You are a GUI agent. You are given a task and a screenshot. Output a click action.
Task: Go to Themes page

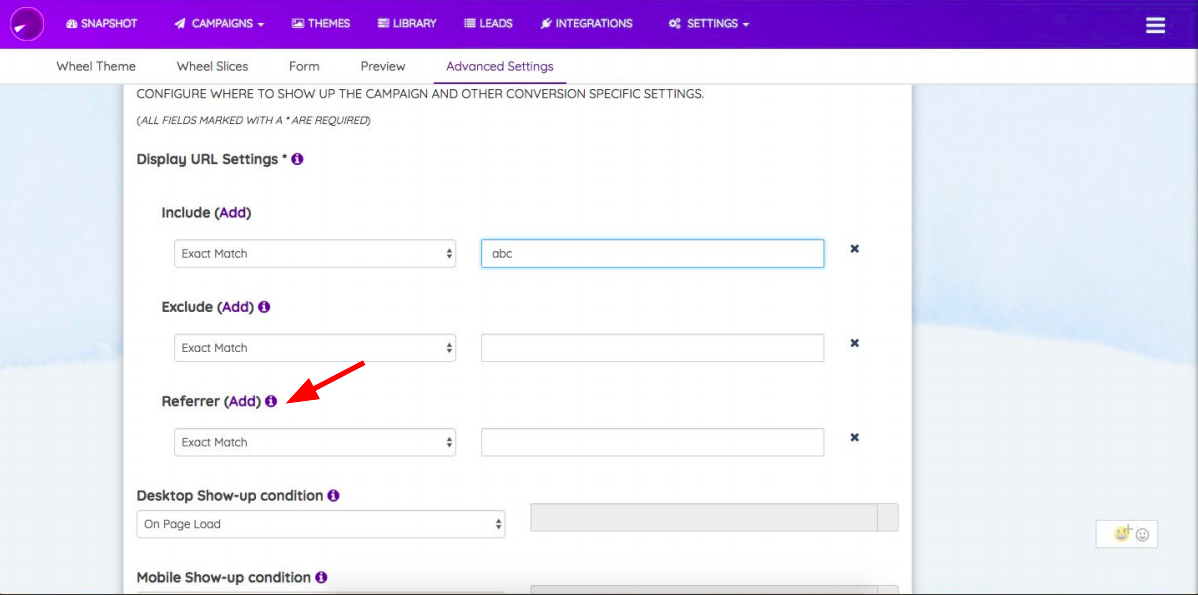(321, 24)
